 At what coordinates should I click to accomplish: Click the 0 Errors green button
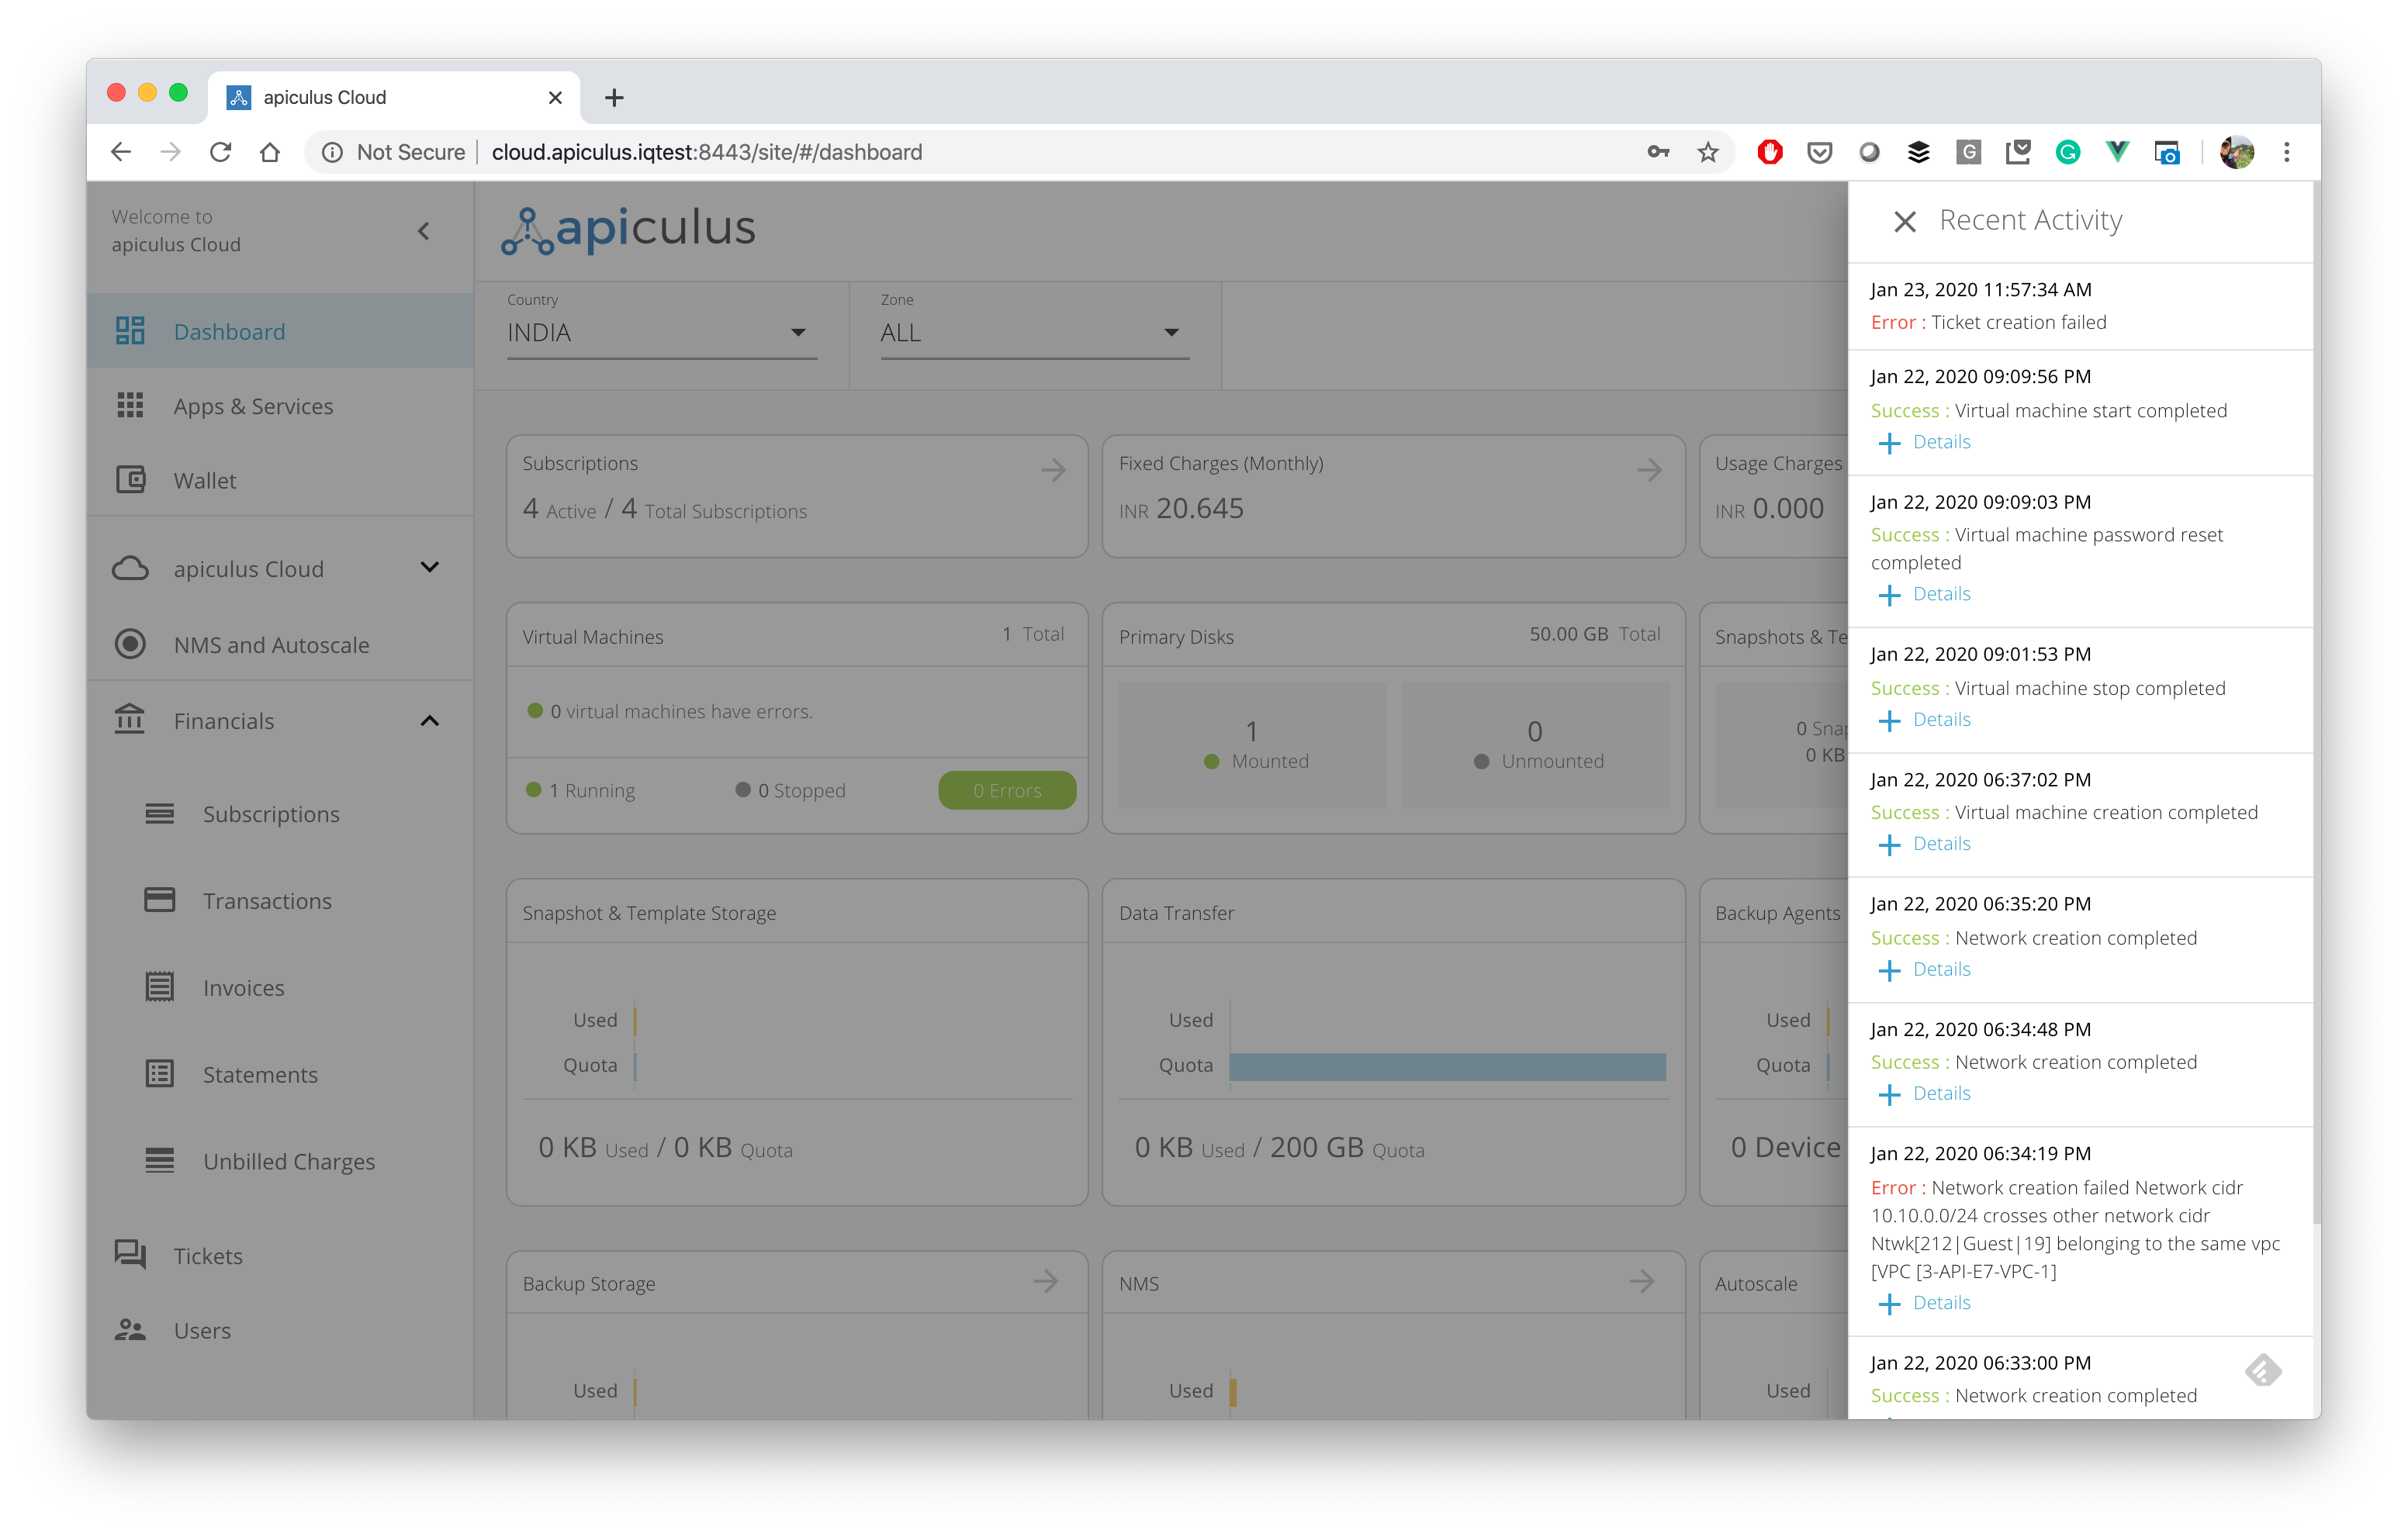(1007, 790)
